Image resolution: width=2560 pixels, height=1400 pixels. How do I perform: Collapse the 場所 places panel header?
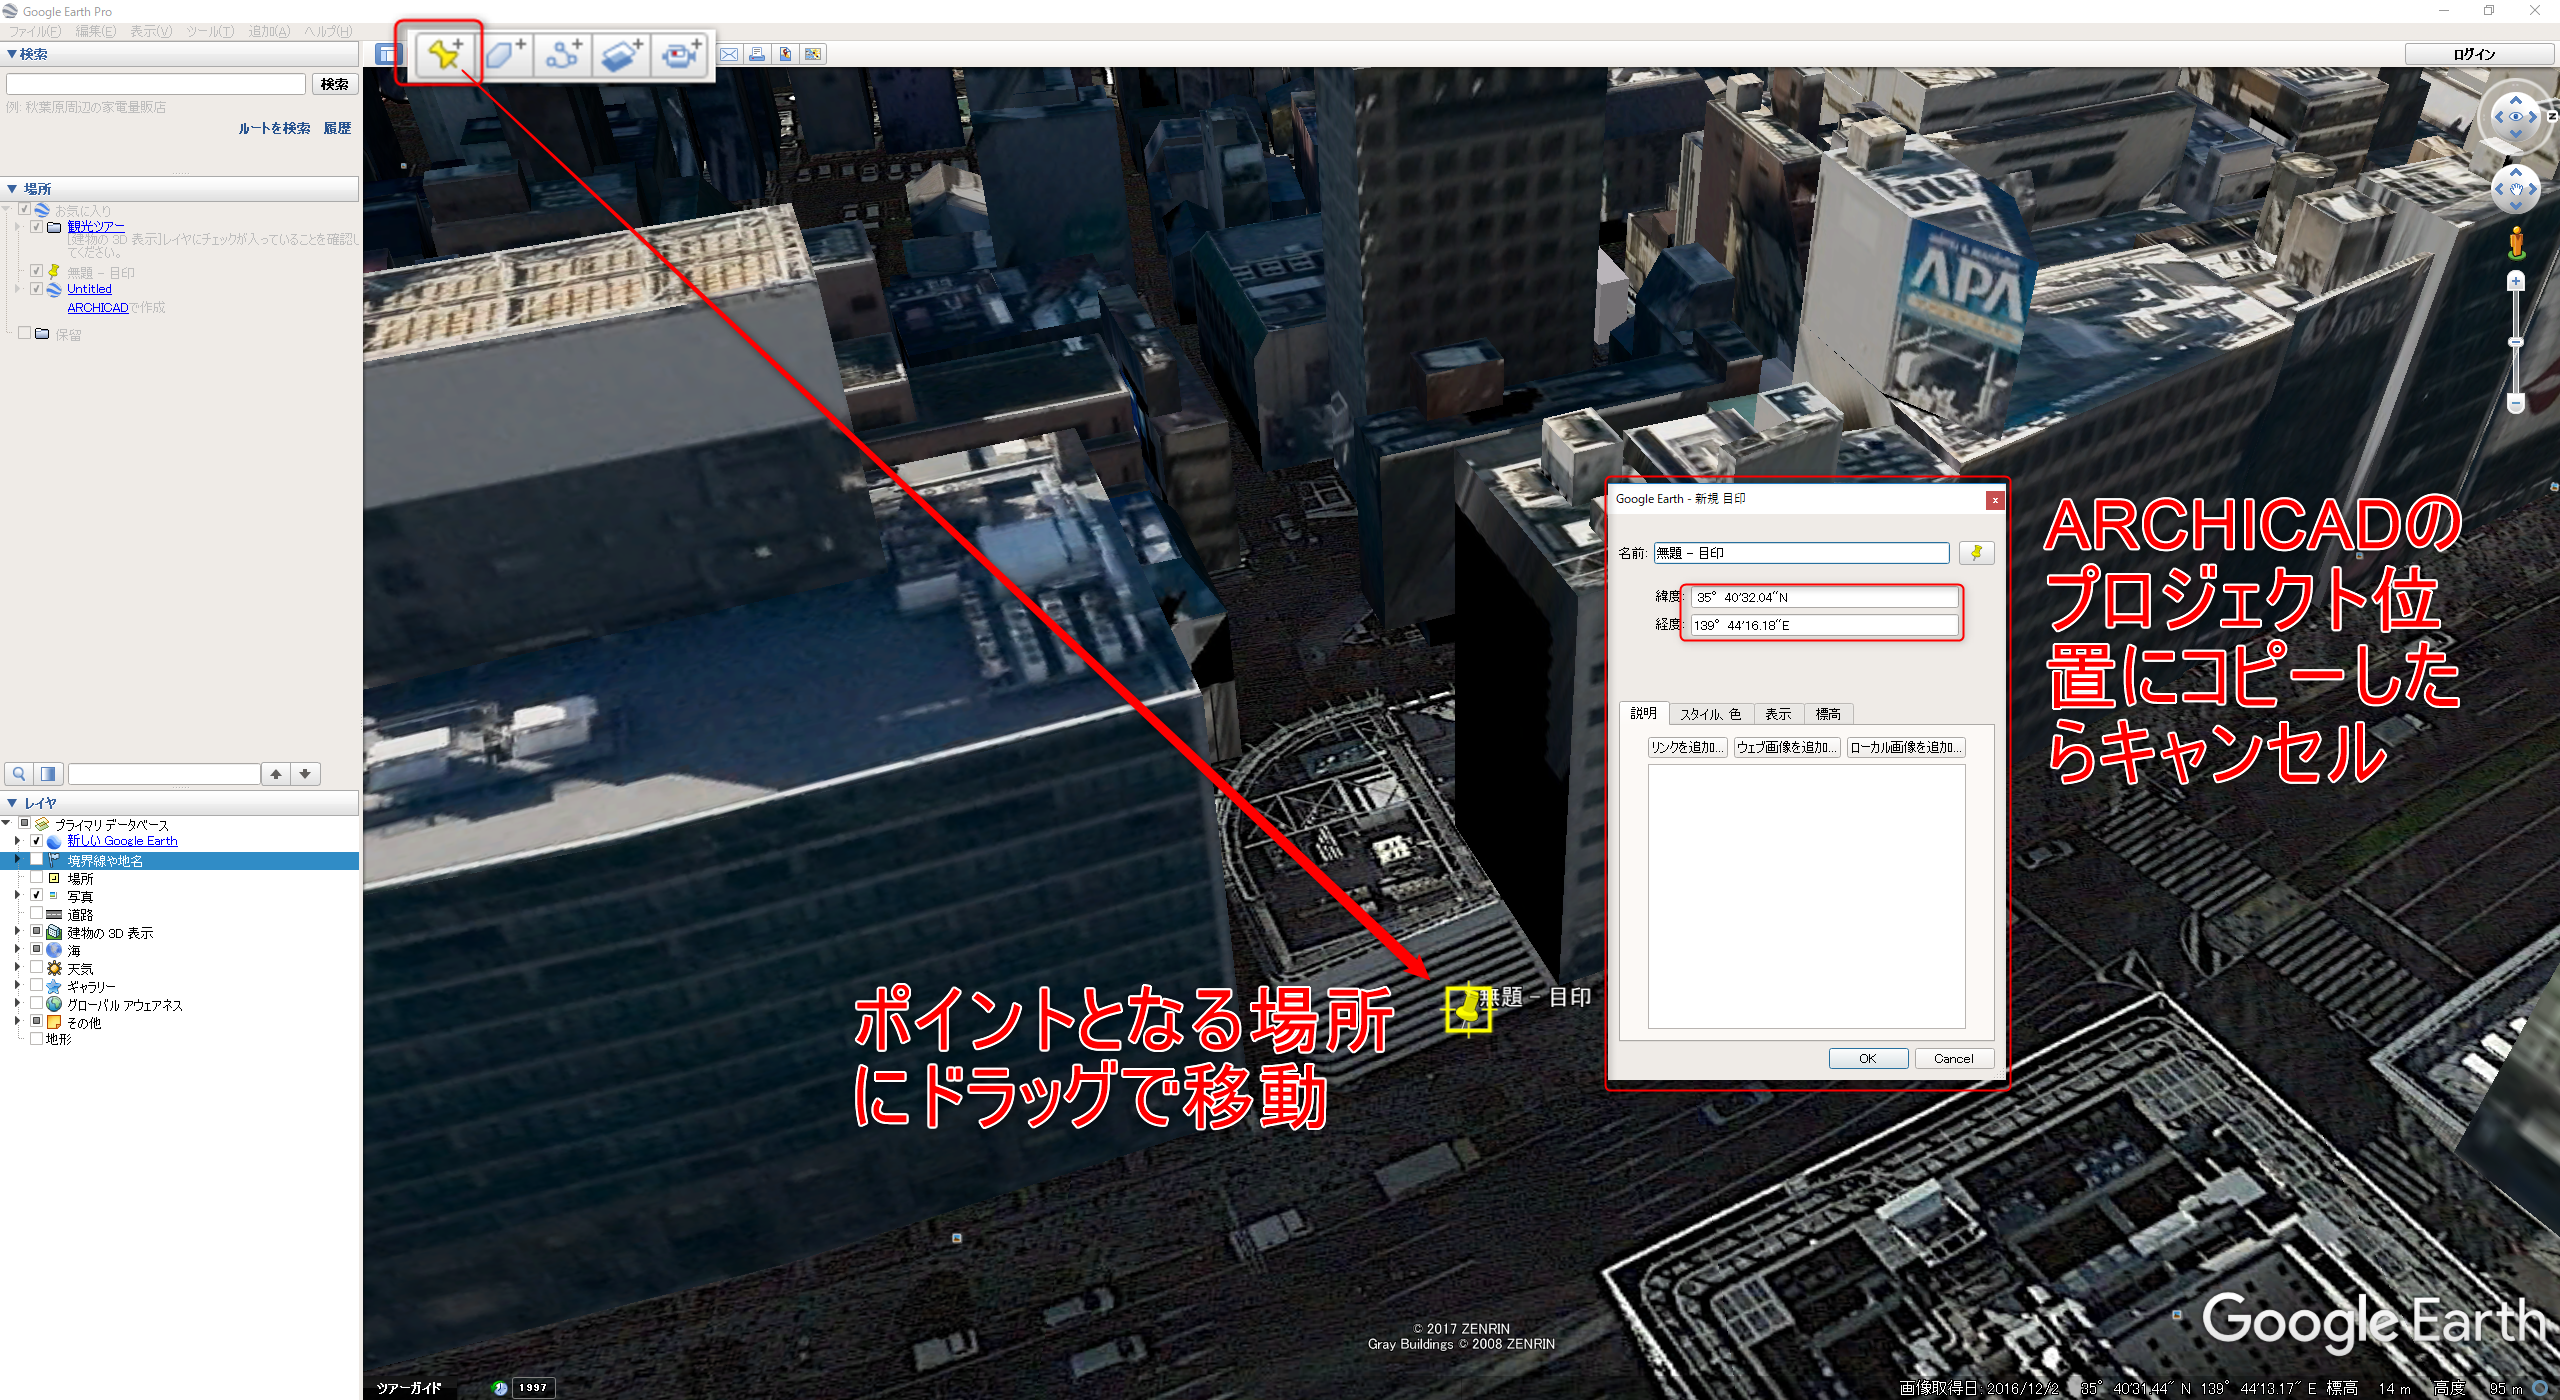pyautogui.click(x=181, y=189)
